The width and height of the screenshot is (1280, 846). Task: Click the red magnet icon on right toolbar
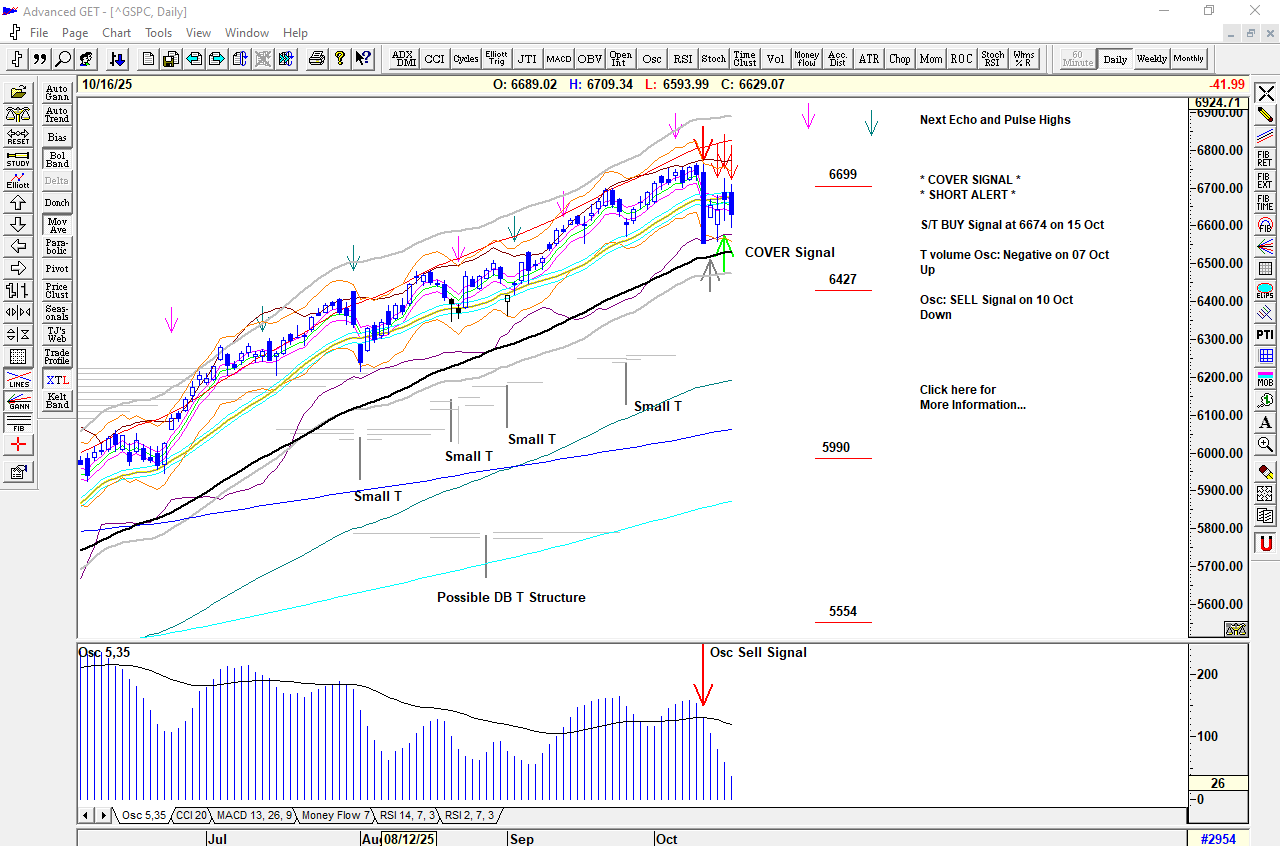click(x=1265, y=544)
